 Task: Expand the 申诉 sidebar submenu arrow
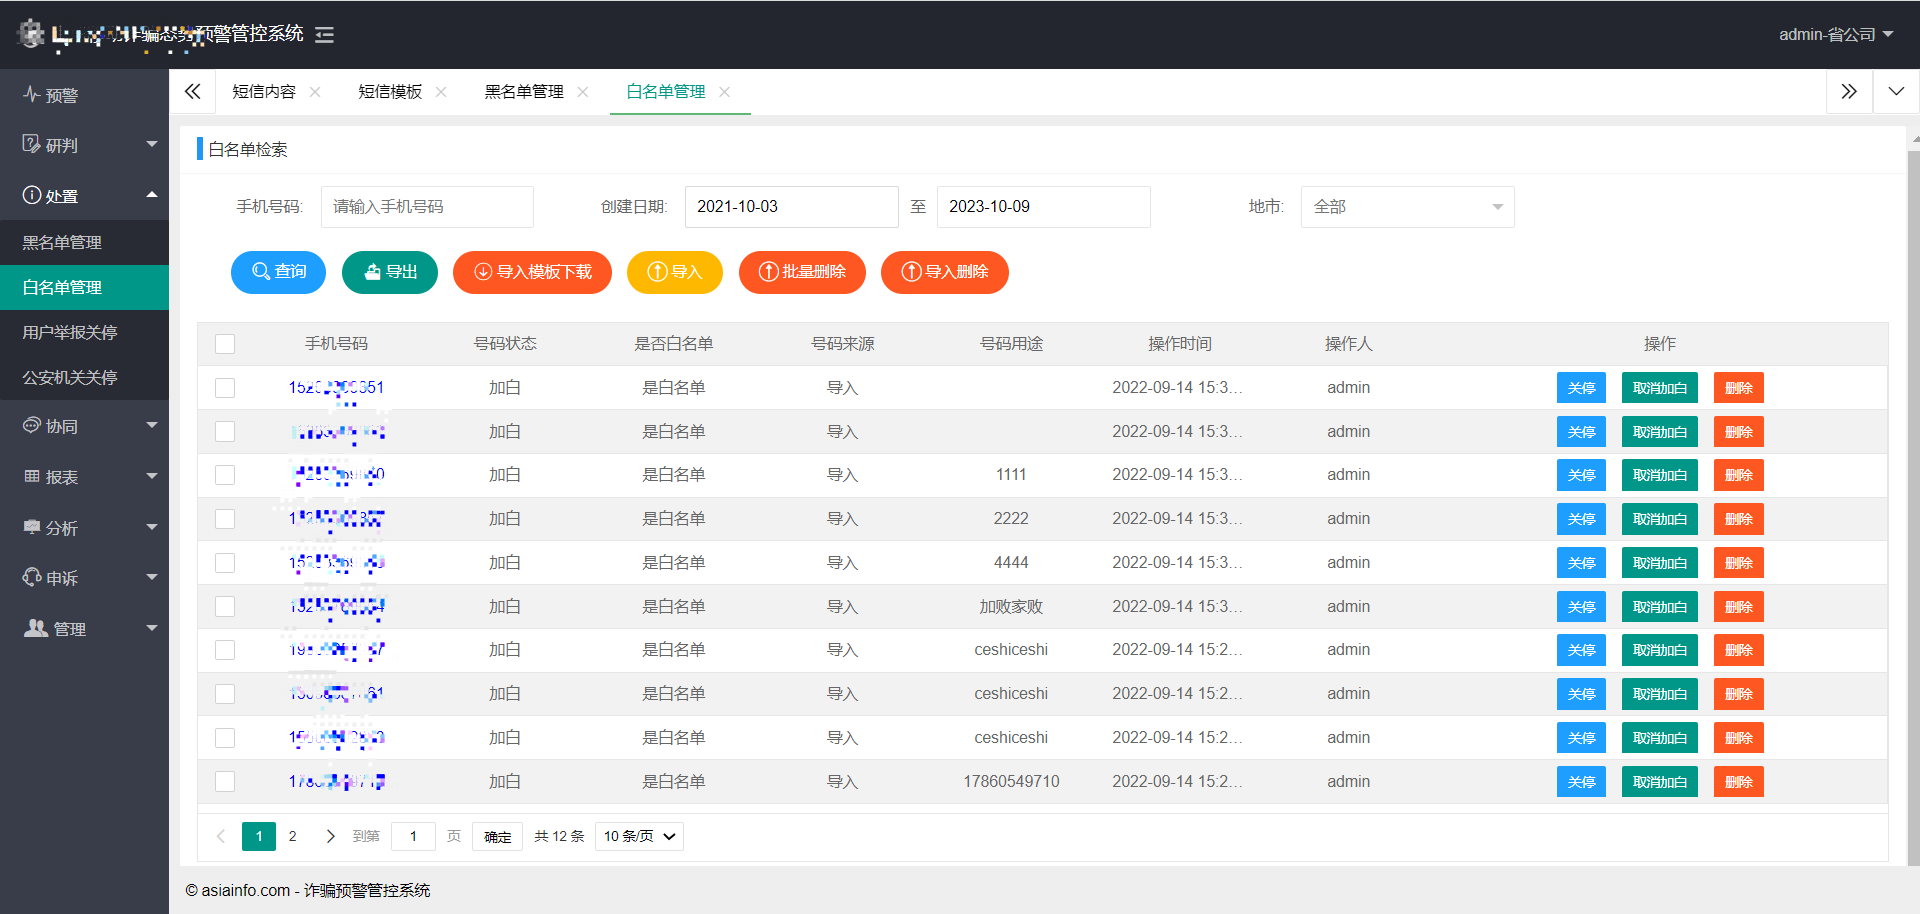(x=152, y=577)
